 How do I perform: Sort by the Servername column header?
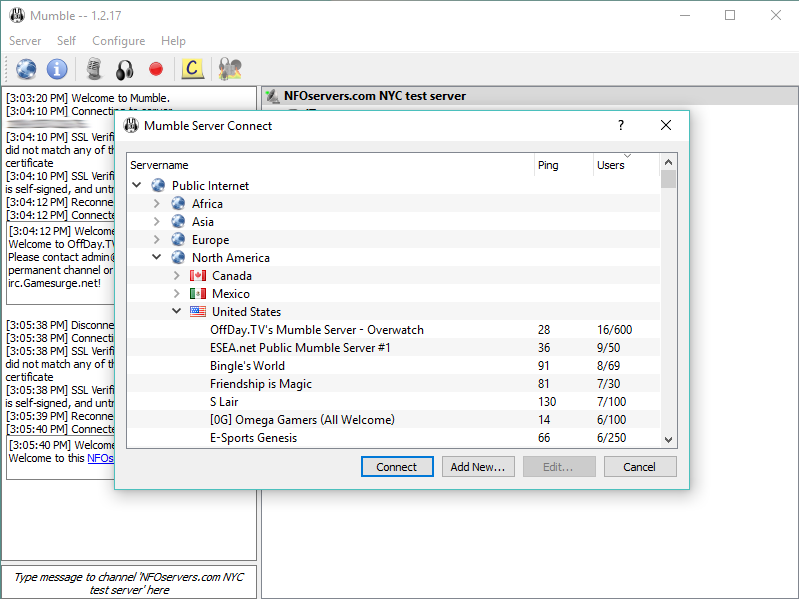click(330, 165)
